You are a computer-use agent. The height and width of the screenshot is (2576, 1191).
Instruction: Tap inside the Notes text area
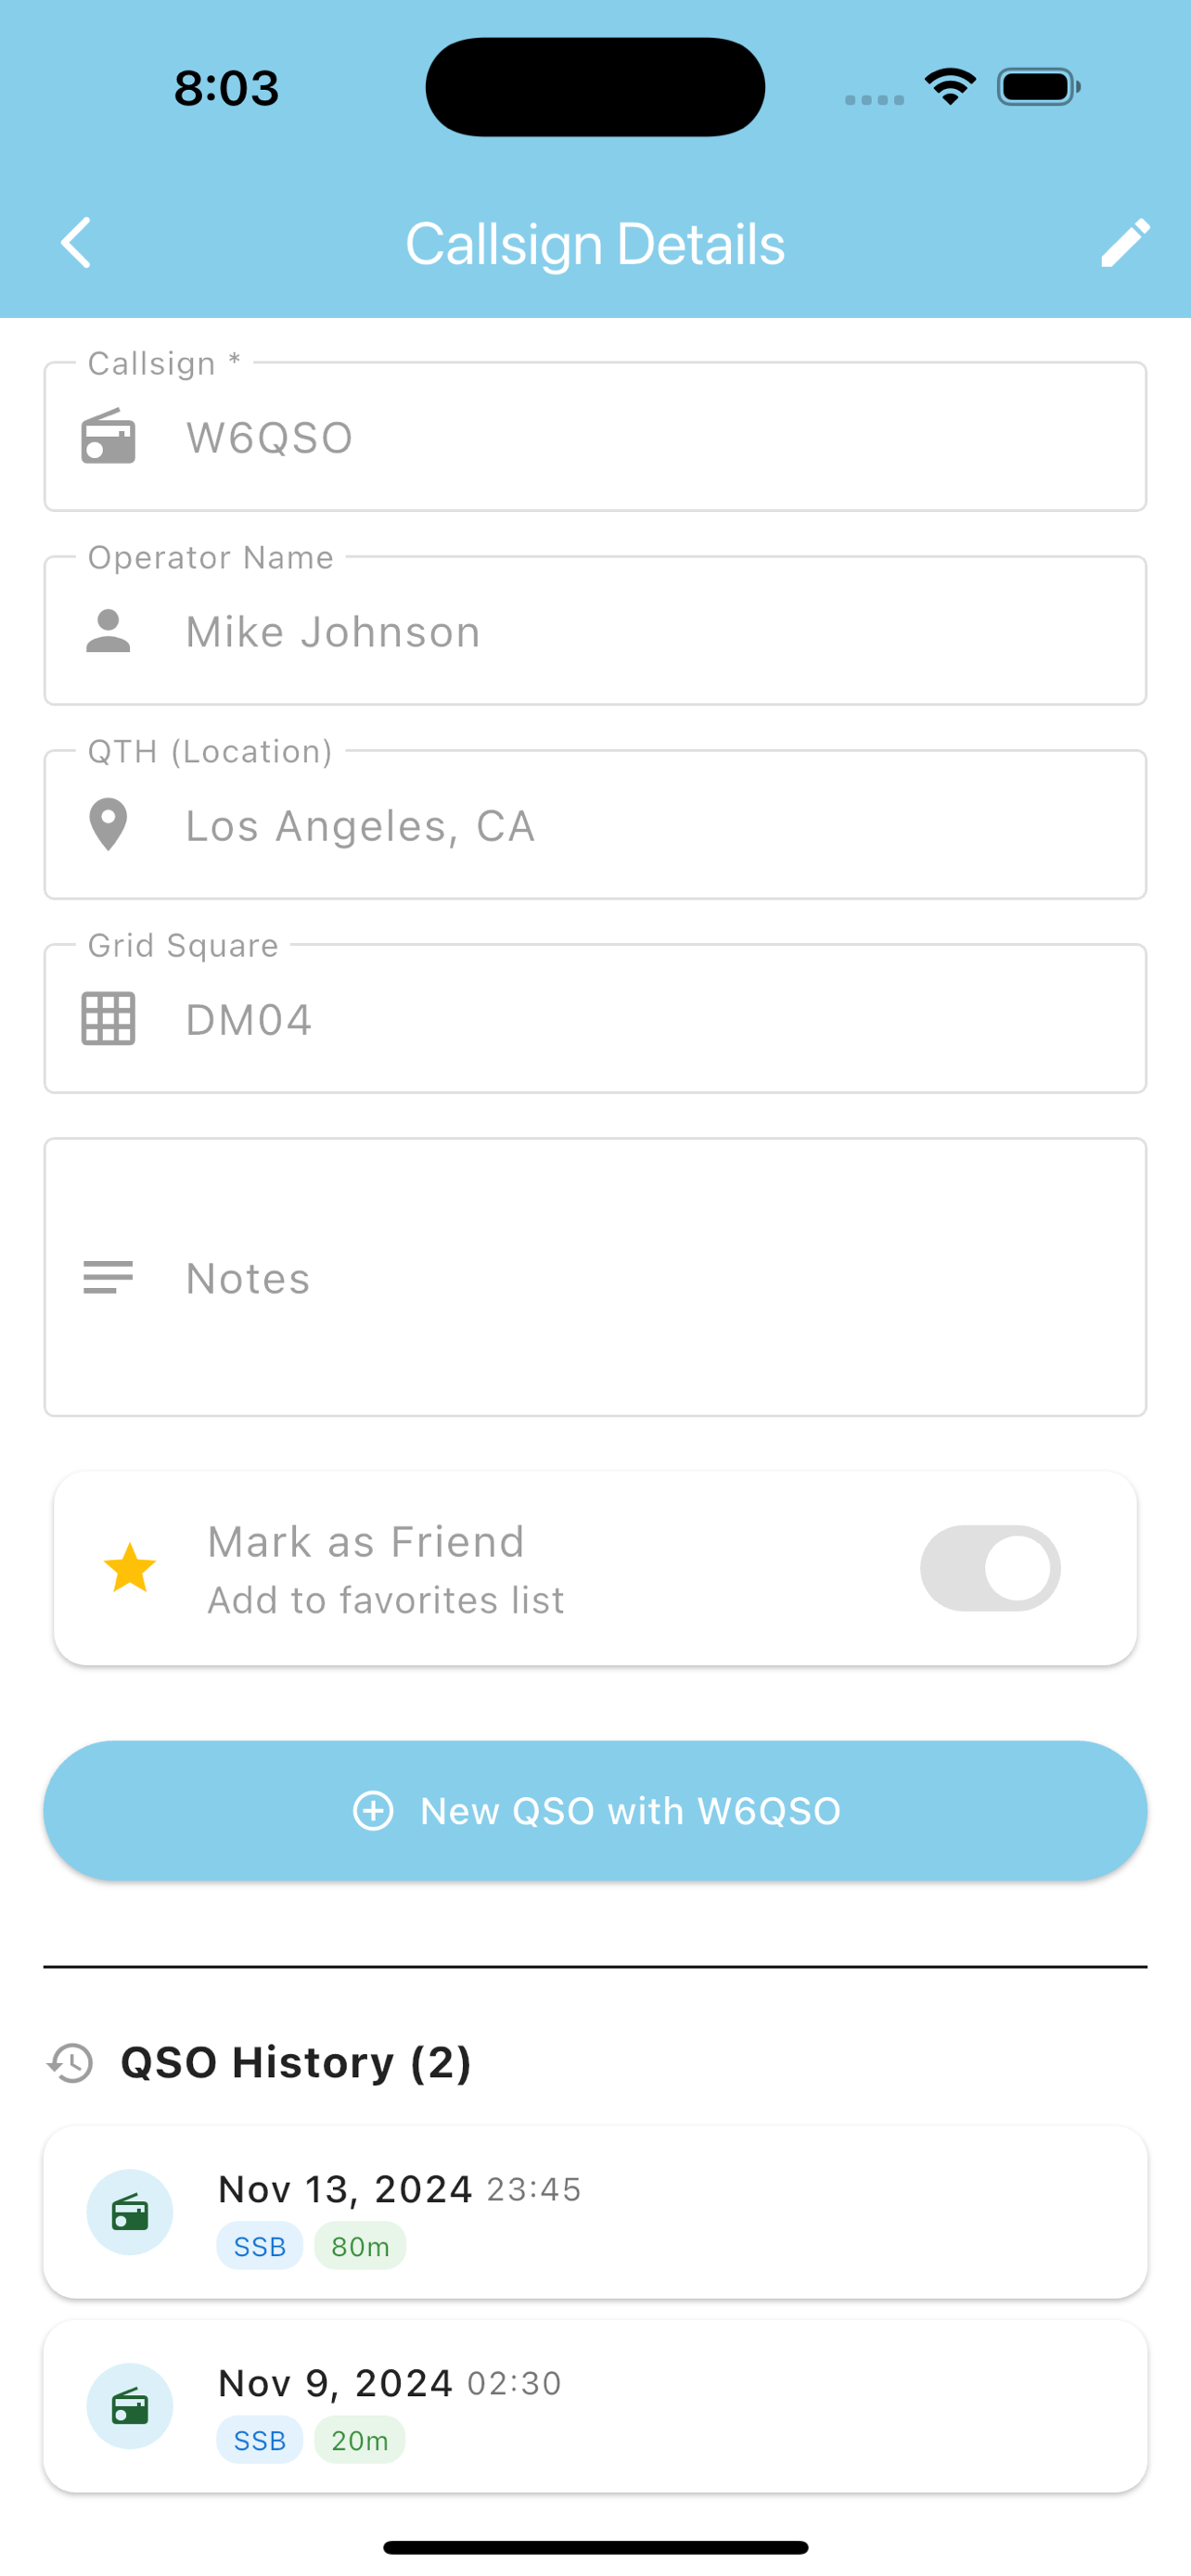pyautogui.click(x=640, y=1277)
